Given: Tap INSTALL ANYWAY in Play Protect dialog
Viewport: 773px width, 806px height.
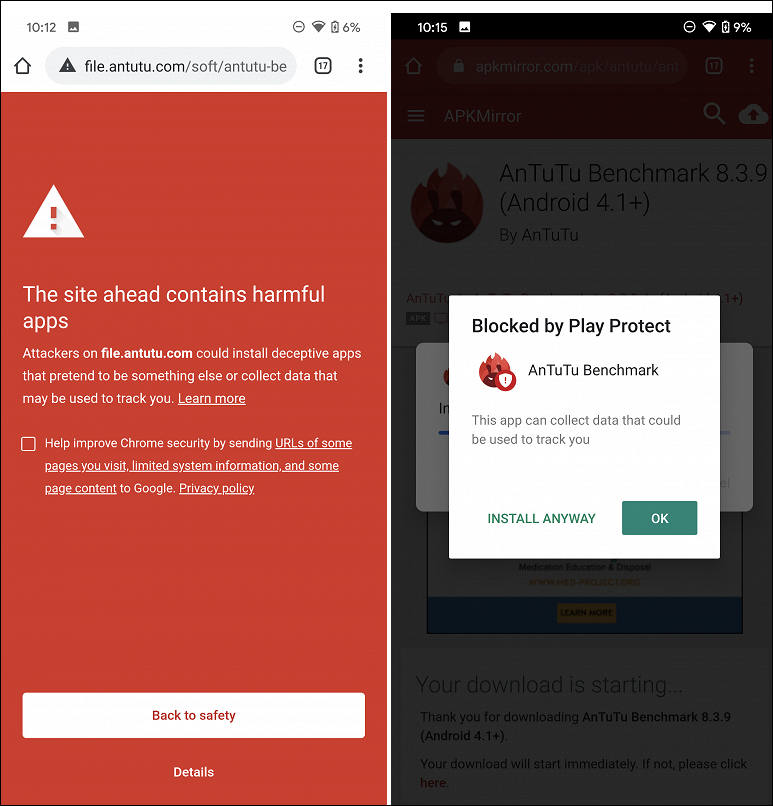Looking at the screenshot, I should coord(541,518).
